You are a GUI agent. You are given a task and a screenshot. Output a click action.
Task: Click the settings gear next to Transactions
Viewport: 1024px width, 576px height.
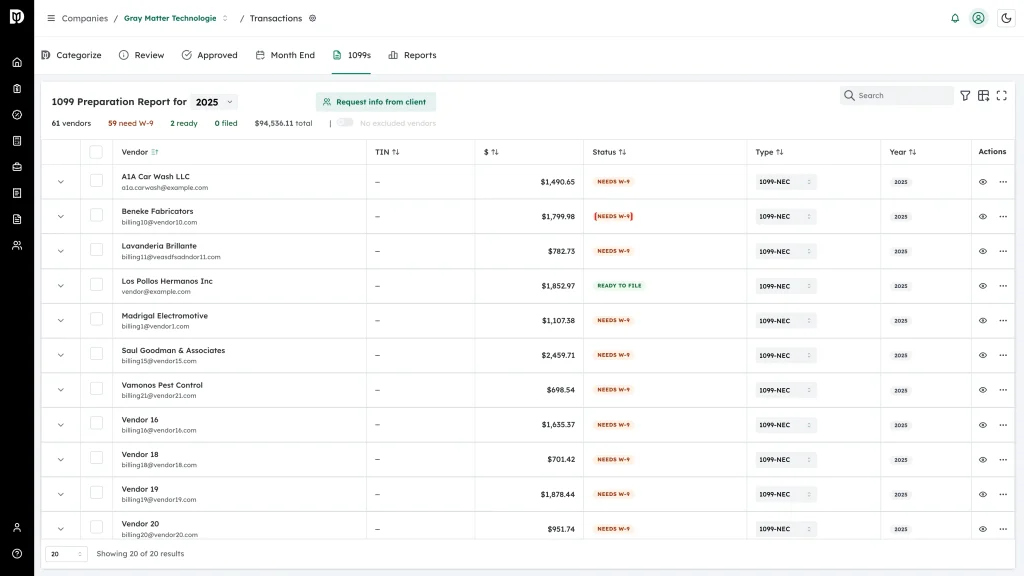[x=313, y=18]
